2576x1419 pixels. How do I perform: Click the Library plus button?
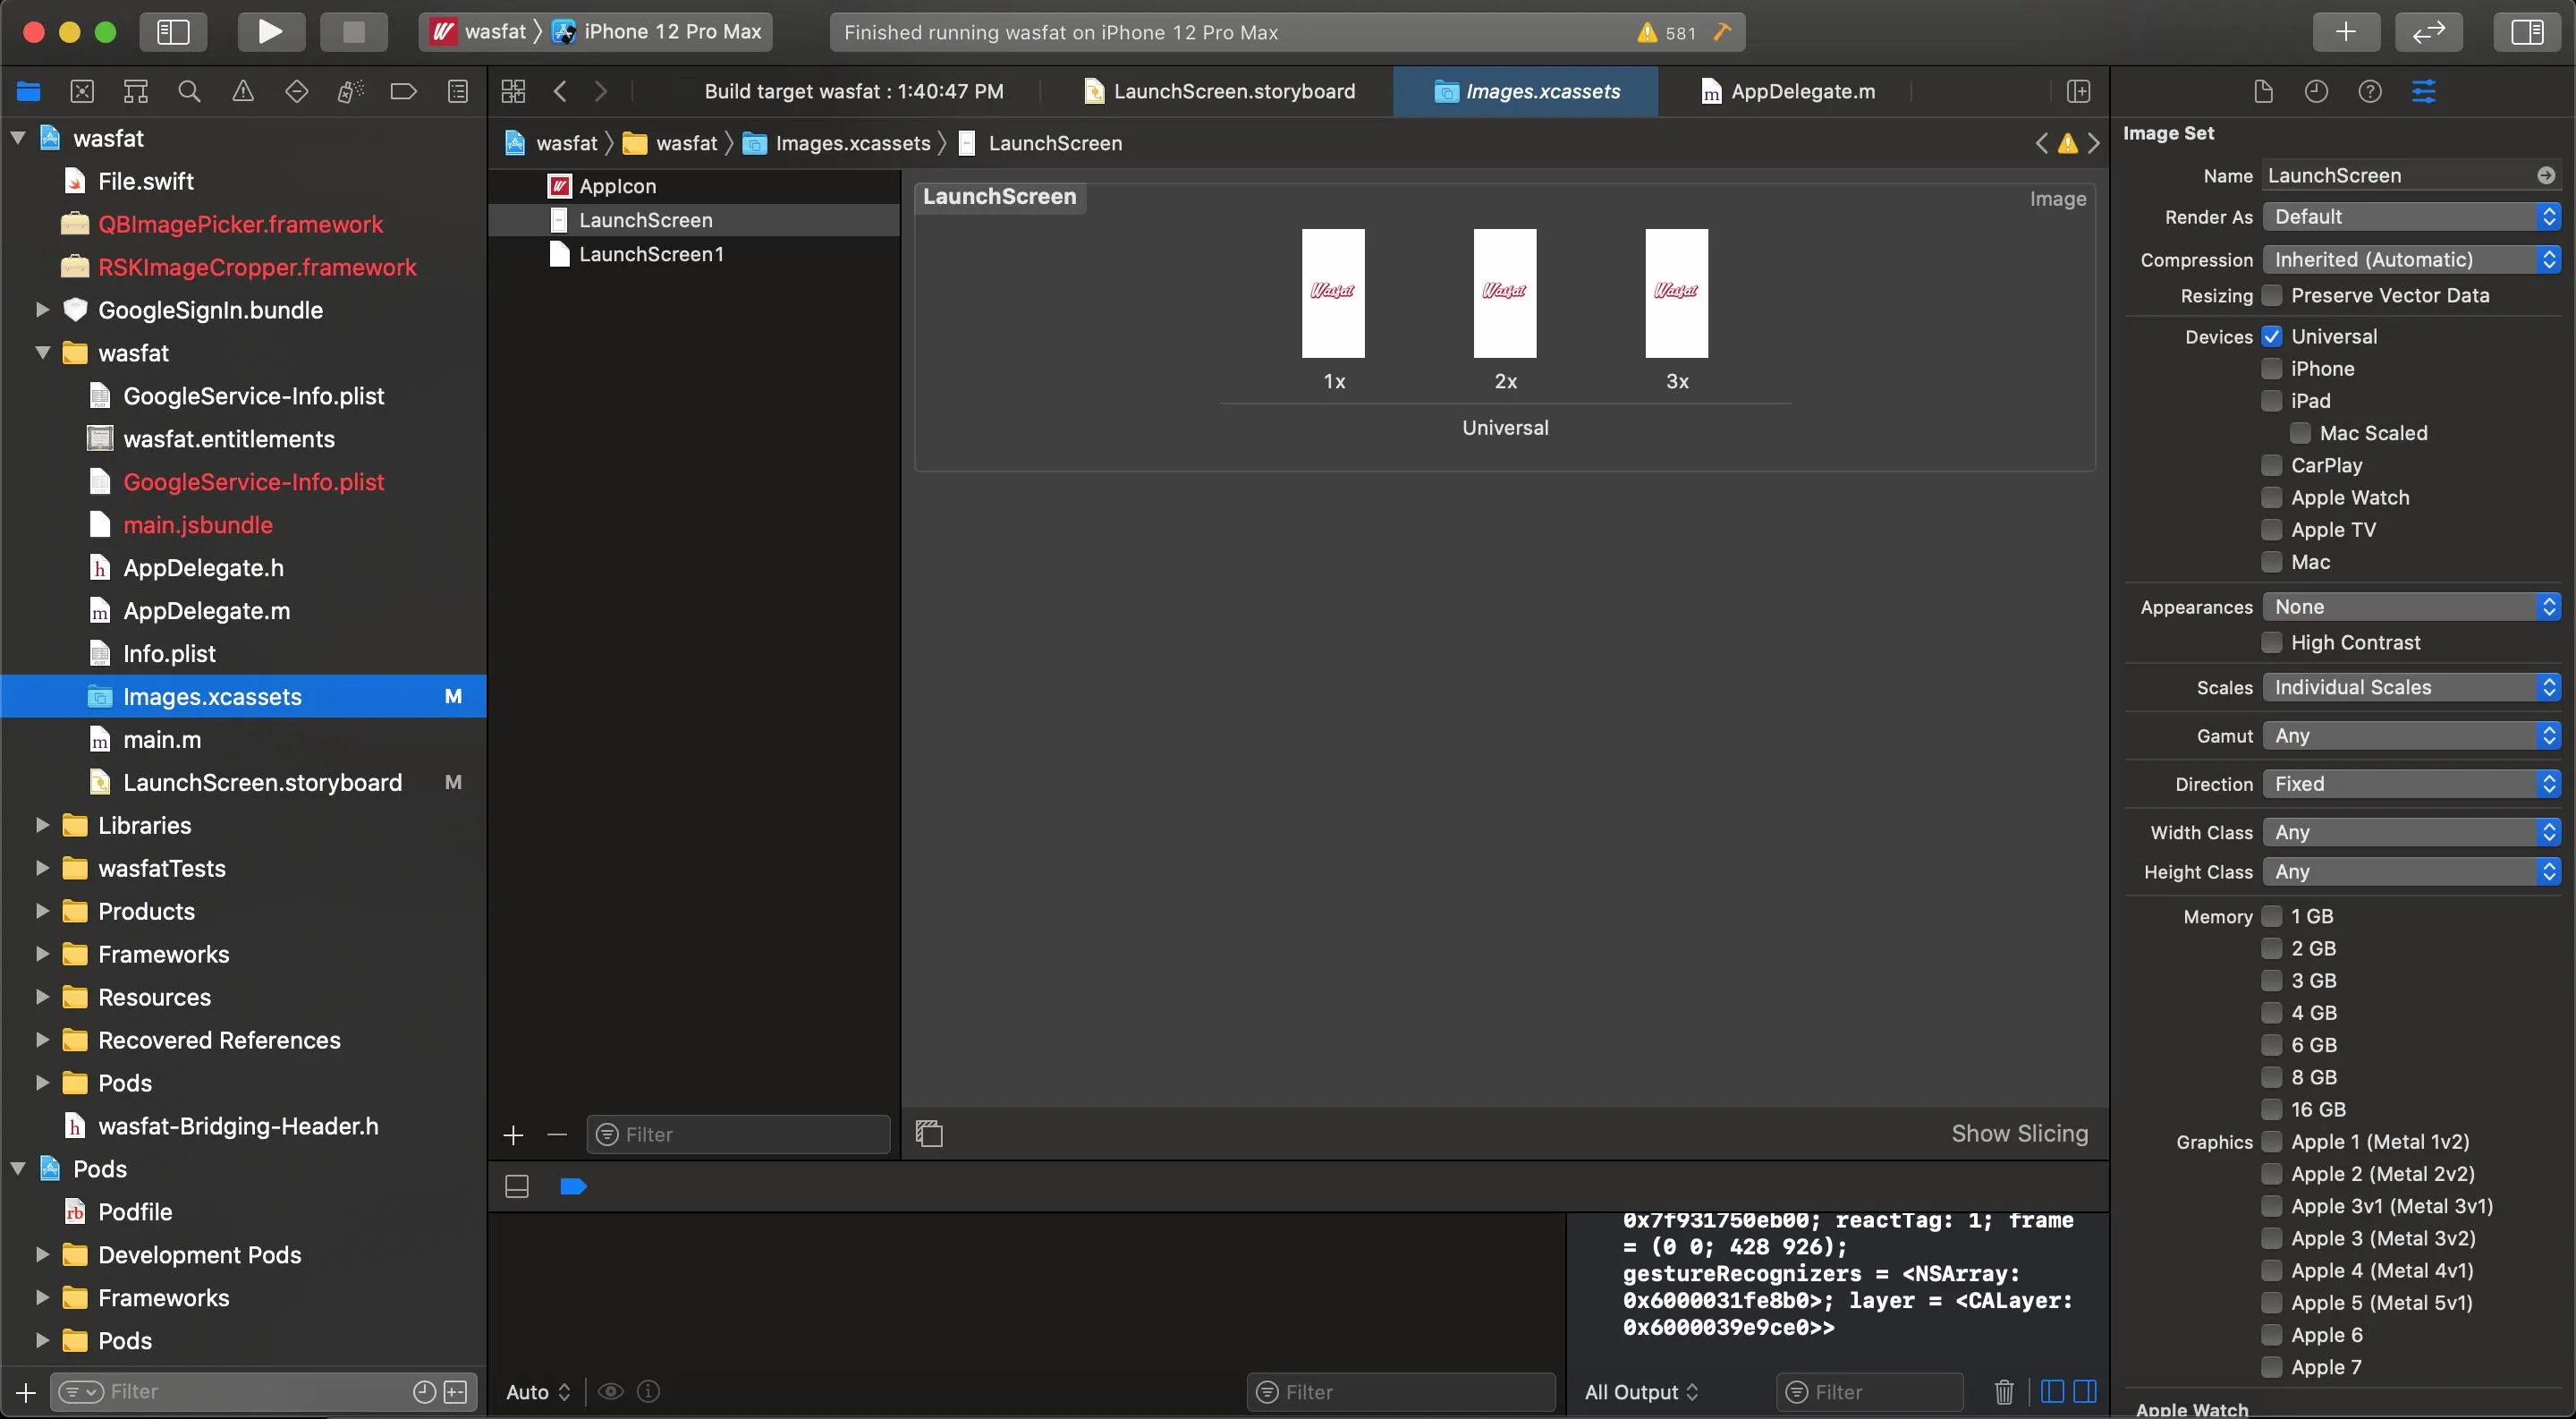2345,32
